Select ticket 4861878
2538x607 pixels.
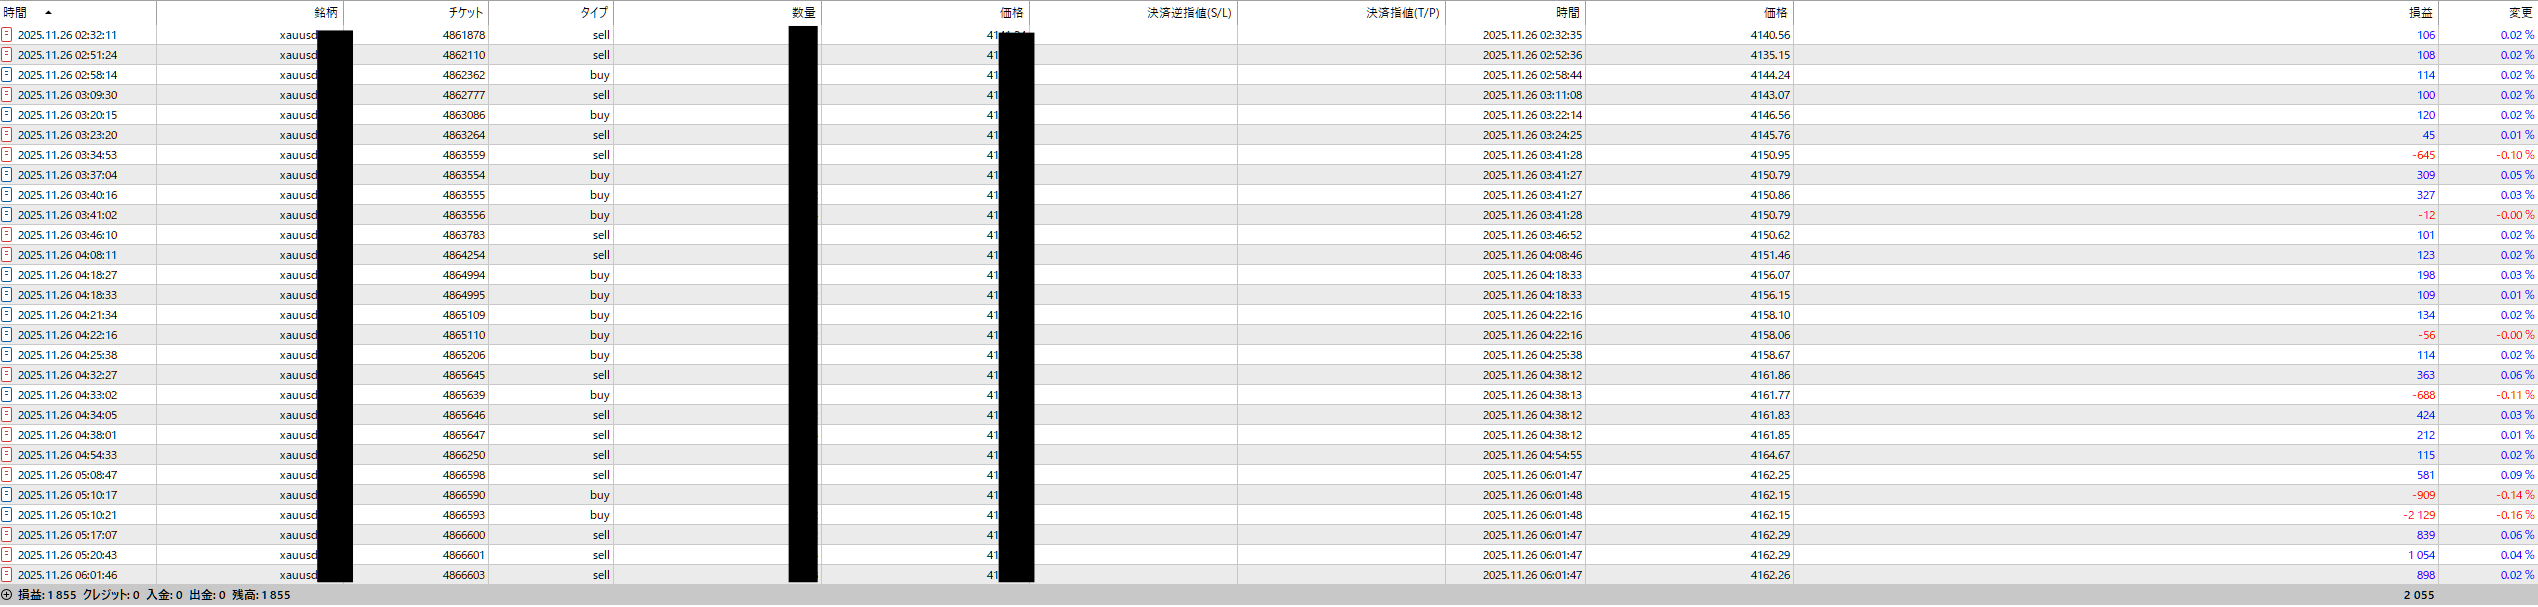(464, 35)
